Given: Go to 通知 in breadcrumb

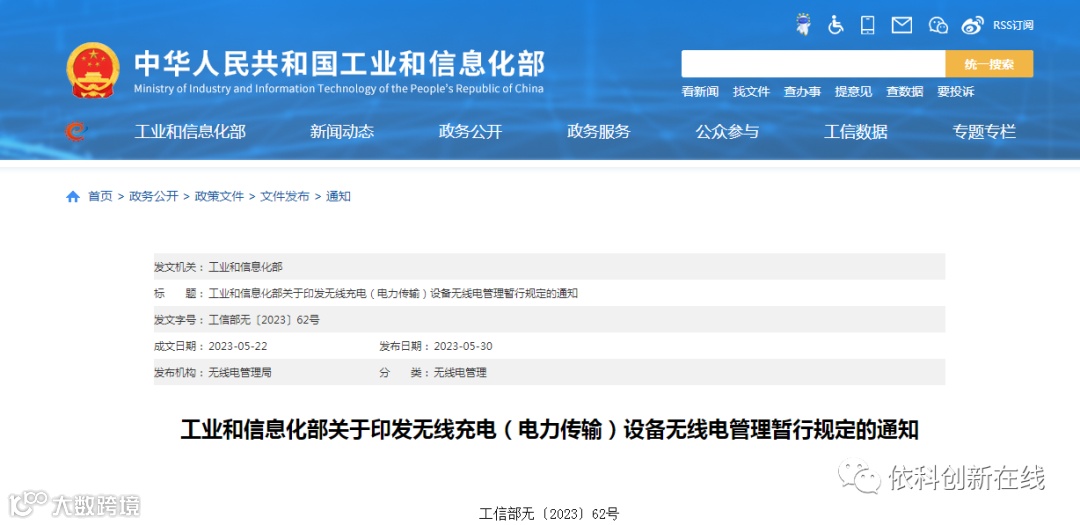Looking at the screenshot, I should (338, 196).
